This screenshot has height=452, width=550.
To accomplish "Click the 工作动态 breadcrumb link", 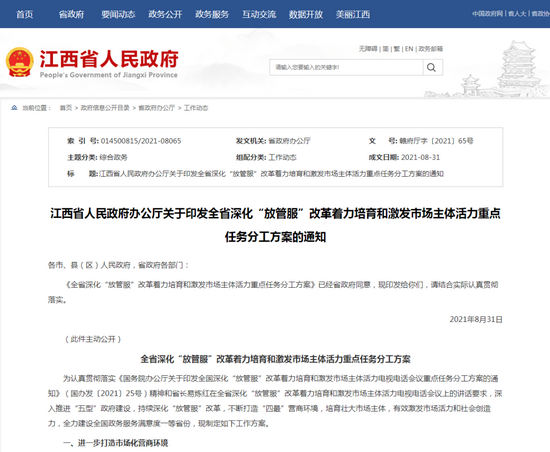I will (196, 108).
